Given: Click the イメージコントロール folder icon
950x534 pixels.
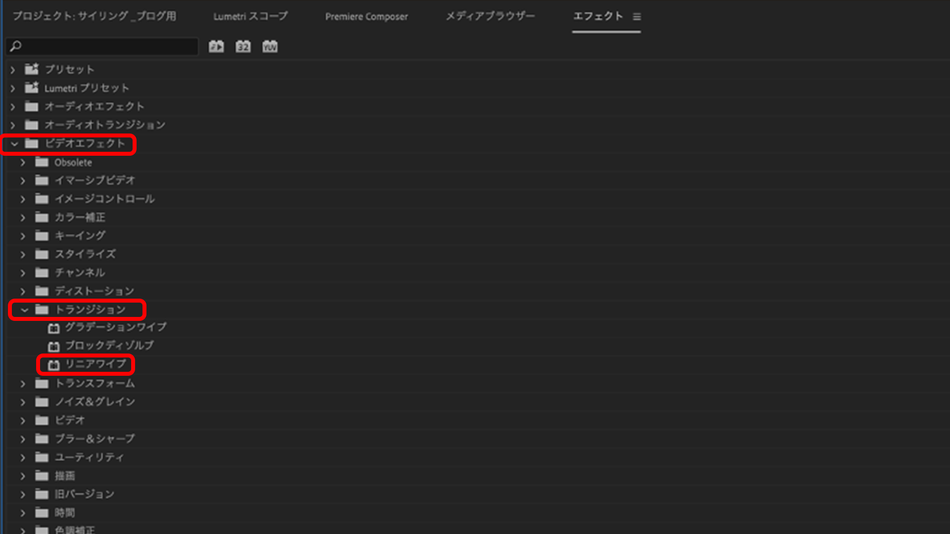Looking at the screenshot, I should tap(41, 199).
